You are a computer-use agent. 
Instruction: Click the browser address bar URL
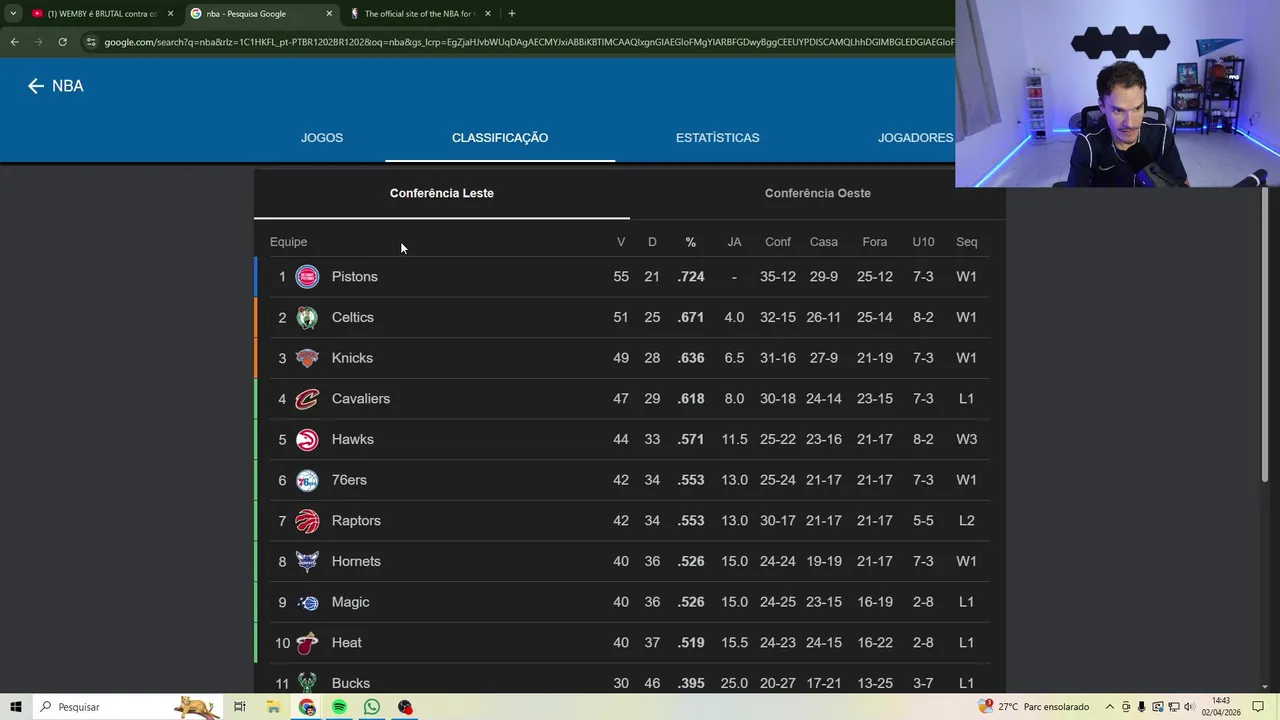(x=528, y=42)
